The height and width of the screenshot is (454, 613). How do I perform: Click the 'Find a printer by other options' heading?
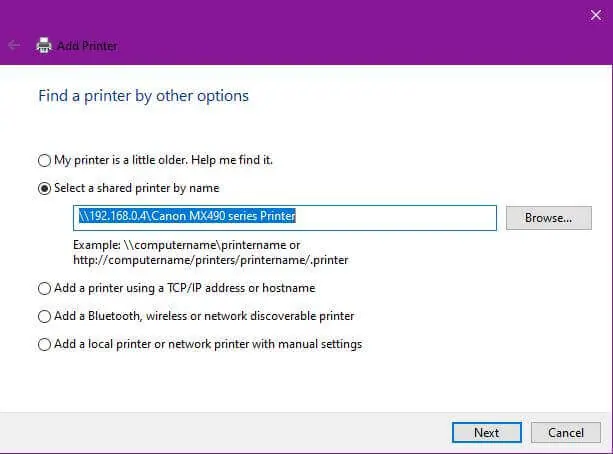(143, 96)
